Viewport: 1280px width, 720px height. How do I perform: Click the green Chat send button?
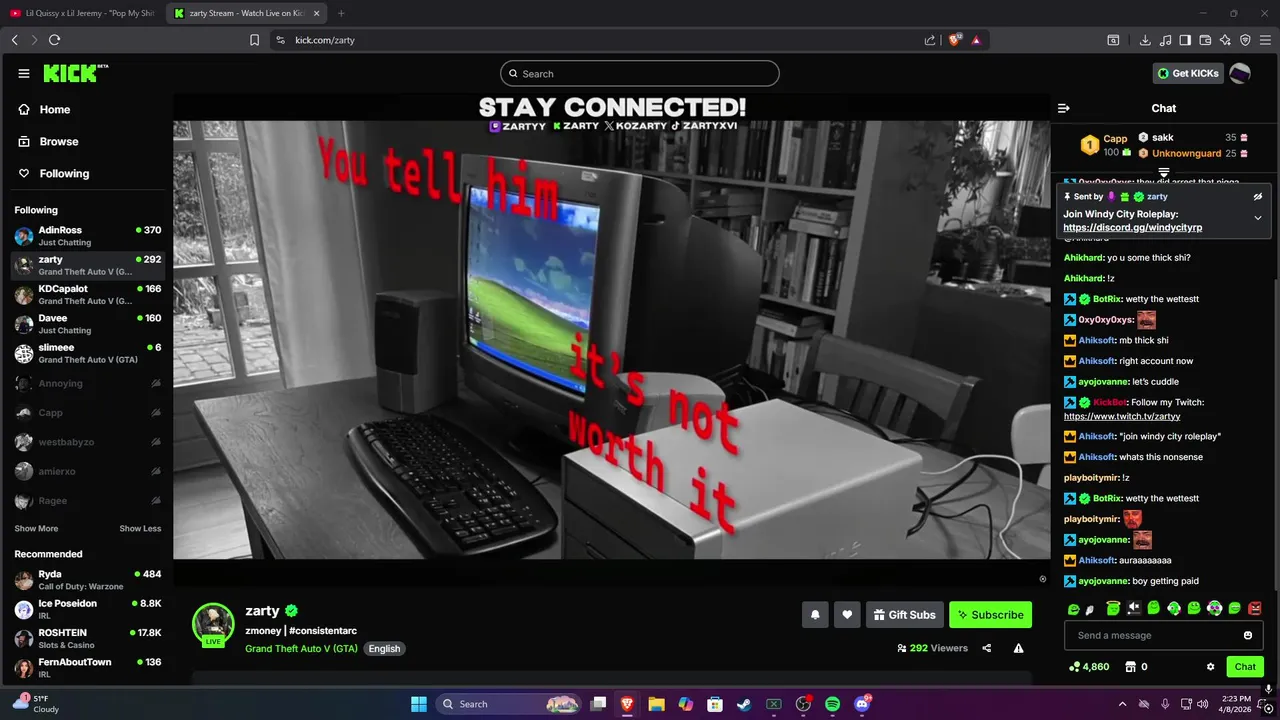coord(1245,667)
